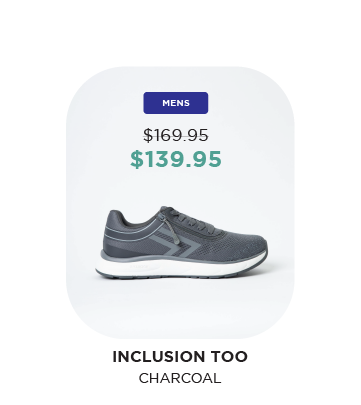Click the zipper pull on the sneaker
The height and width of the screenshot is (405, 361).
pos(176,235)
